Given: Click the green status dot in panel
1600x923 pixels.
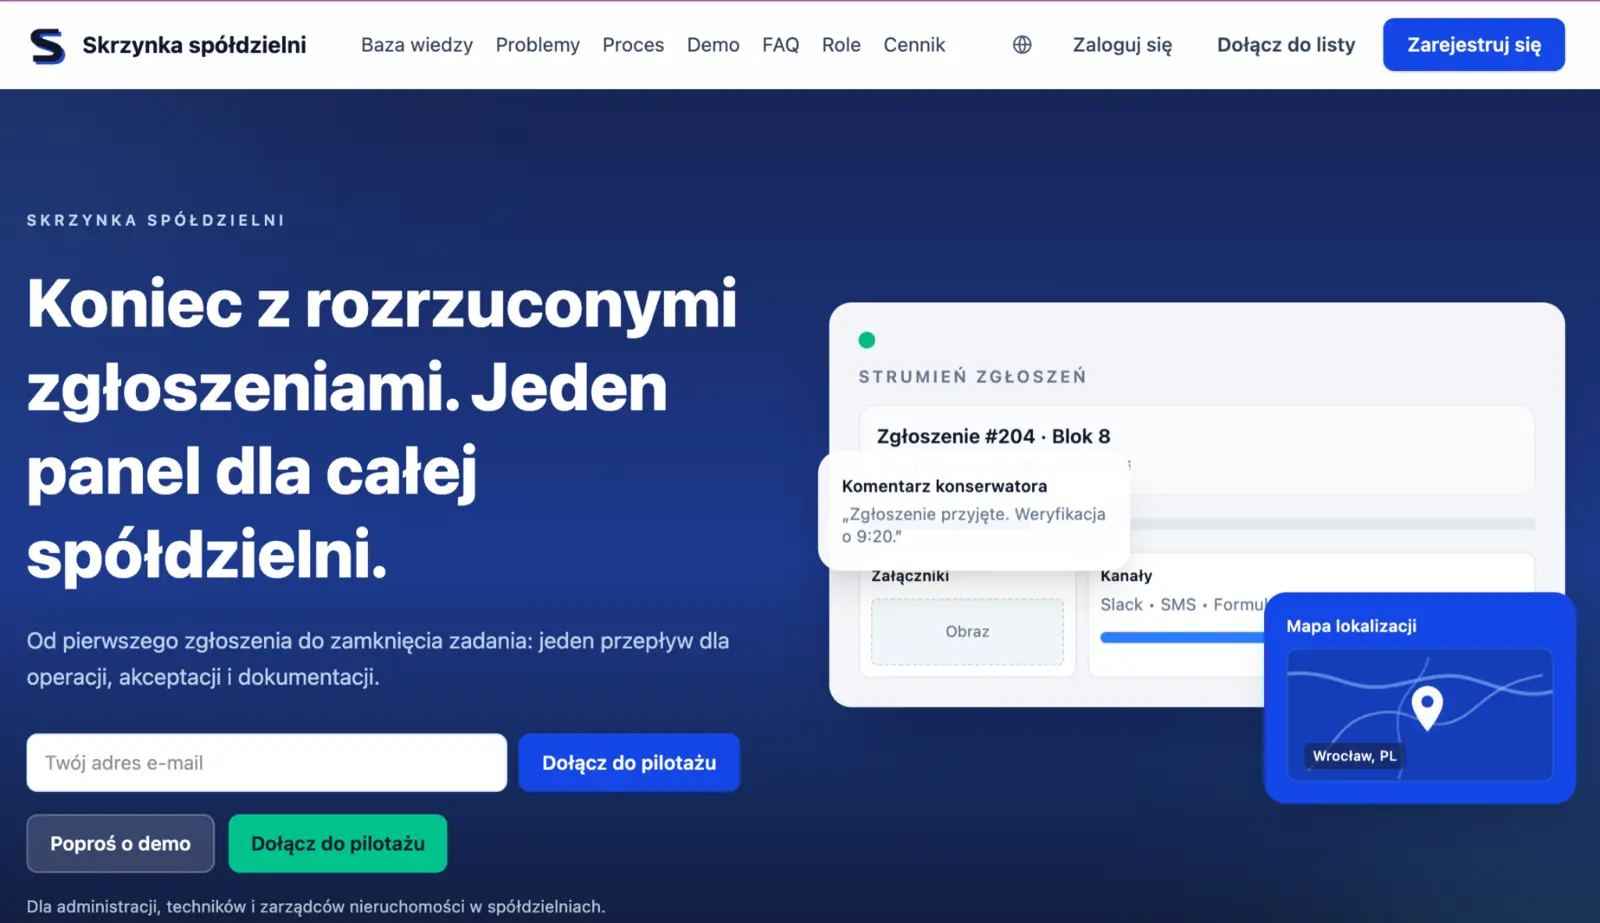Looking at the screenshot, I should 867,340.
